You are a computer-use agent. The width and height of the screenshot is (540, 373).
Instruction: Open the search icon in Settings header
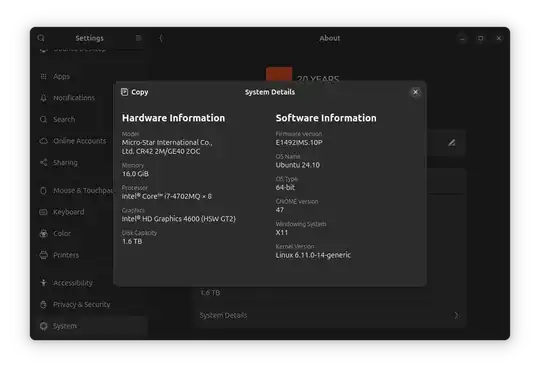coord(41,38)
